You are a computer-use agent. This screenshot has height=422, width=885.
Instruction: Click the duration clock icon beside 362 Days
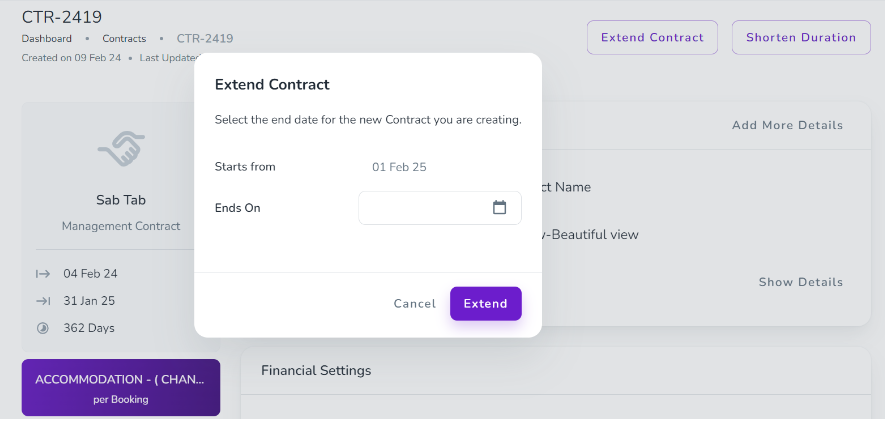(x=43, y=328)
